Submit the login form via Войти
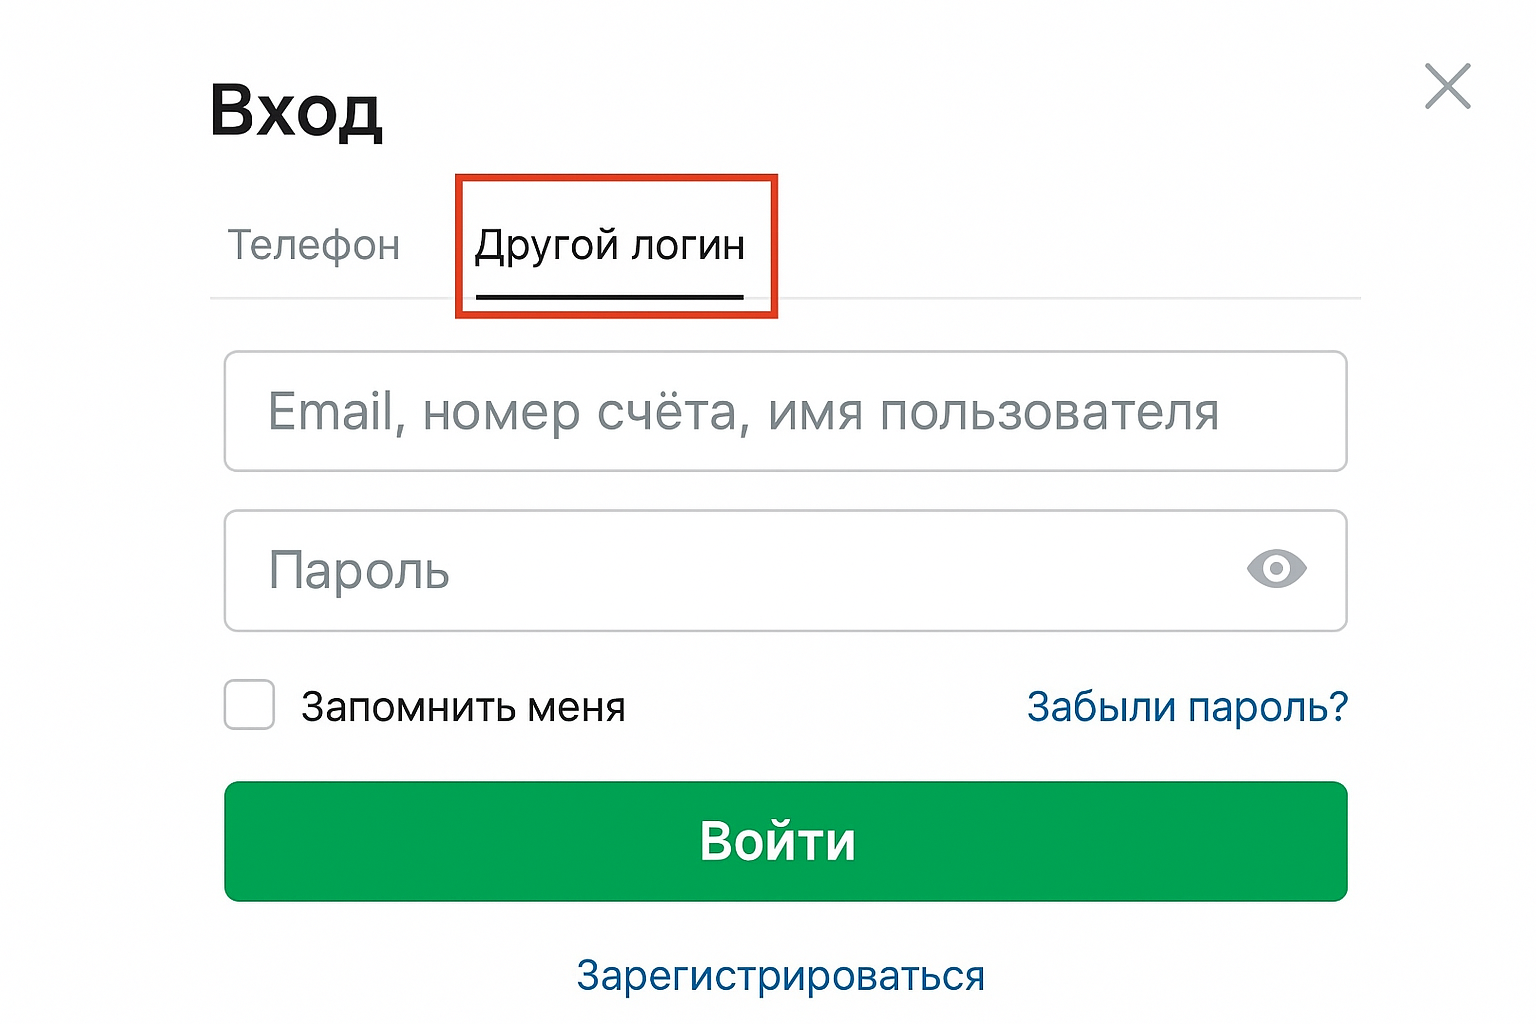Screen dimensions: 1536x1024 point(785,841)
